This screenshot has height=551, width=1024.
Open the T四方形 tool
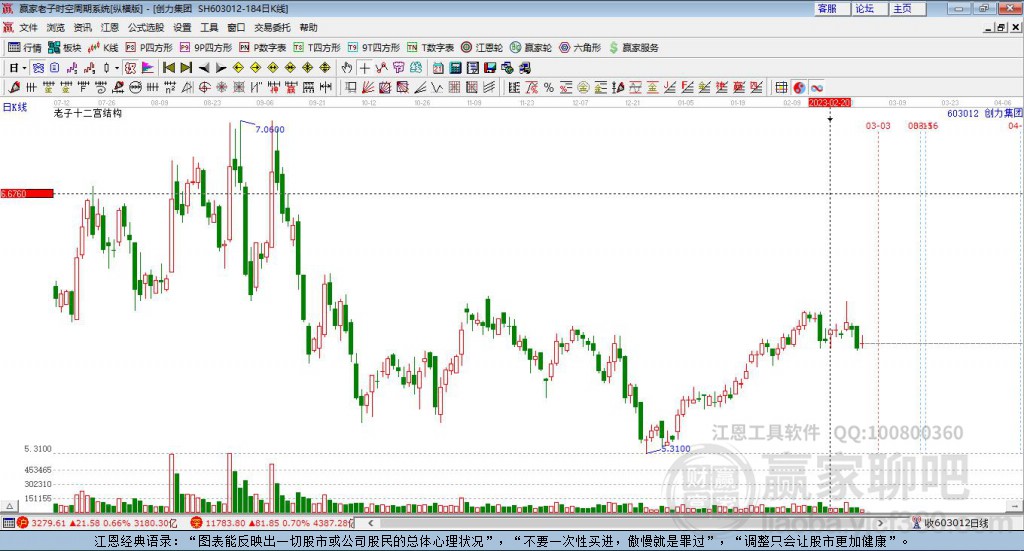[317, 48]
